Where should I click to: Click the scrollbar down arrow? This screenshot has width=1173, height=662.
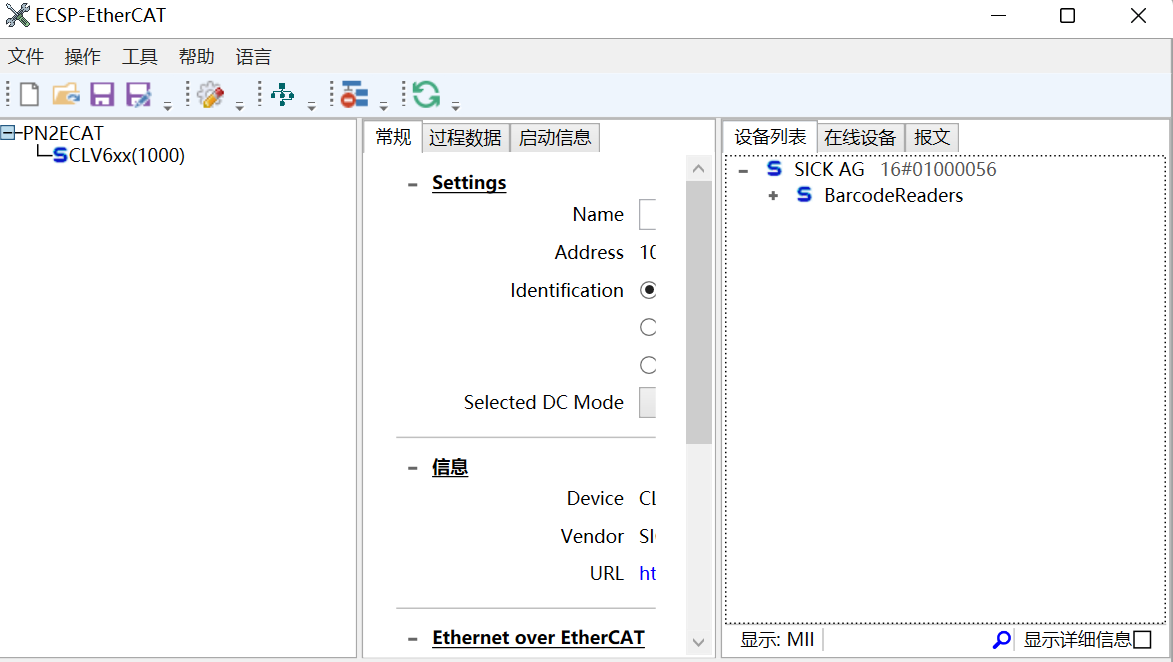pyautogui.click(x=699, y=642)
